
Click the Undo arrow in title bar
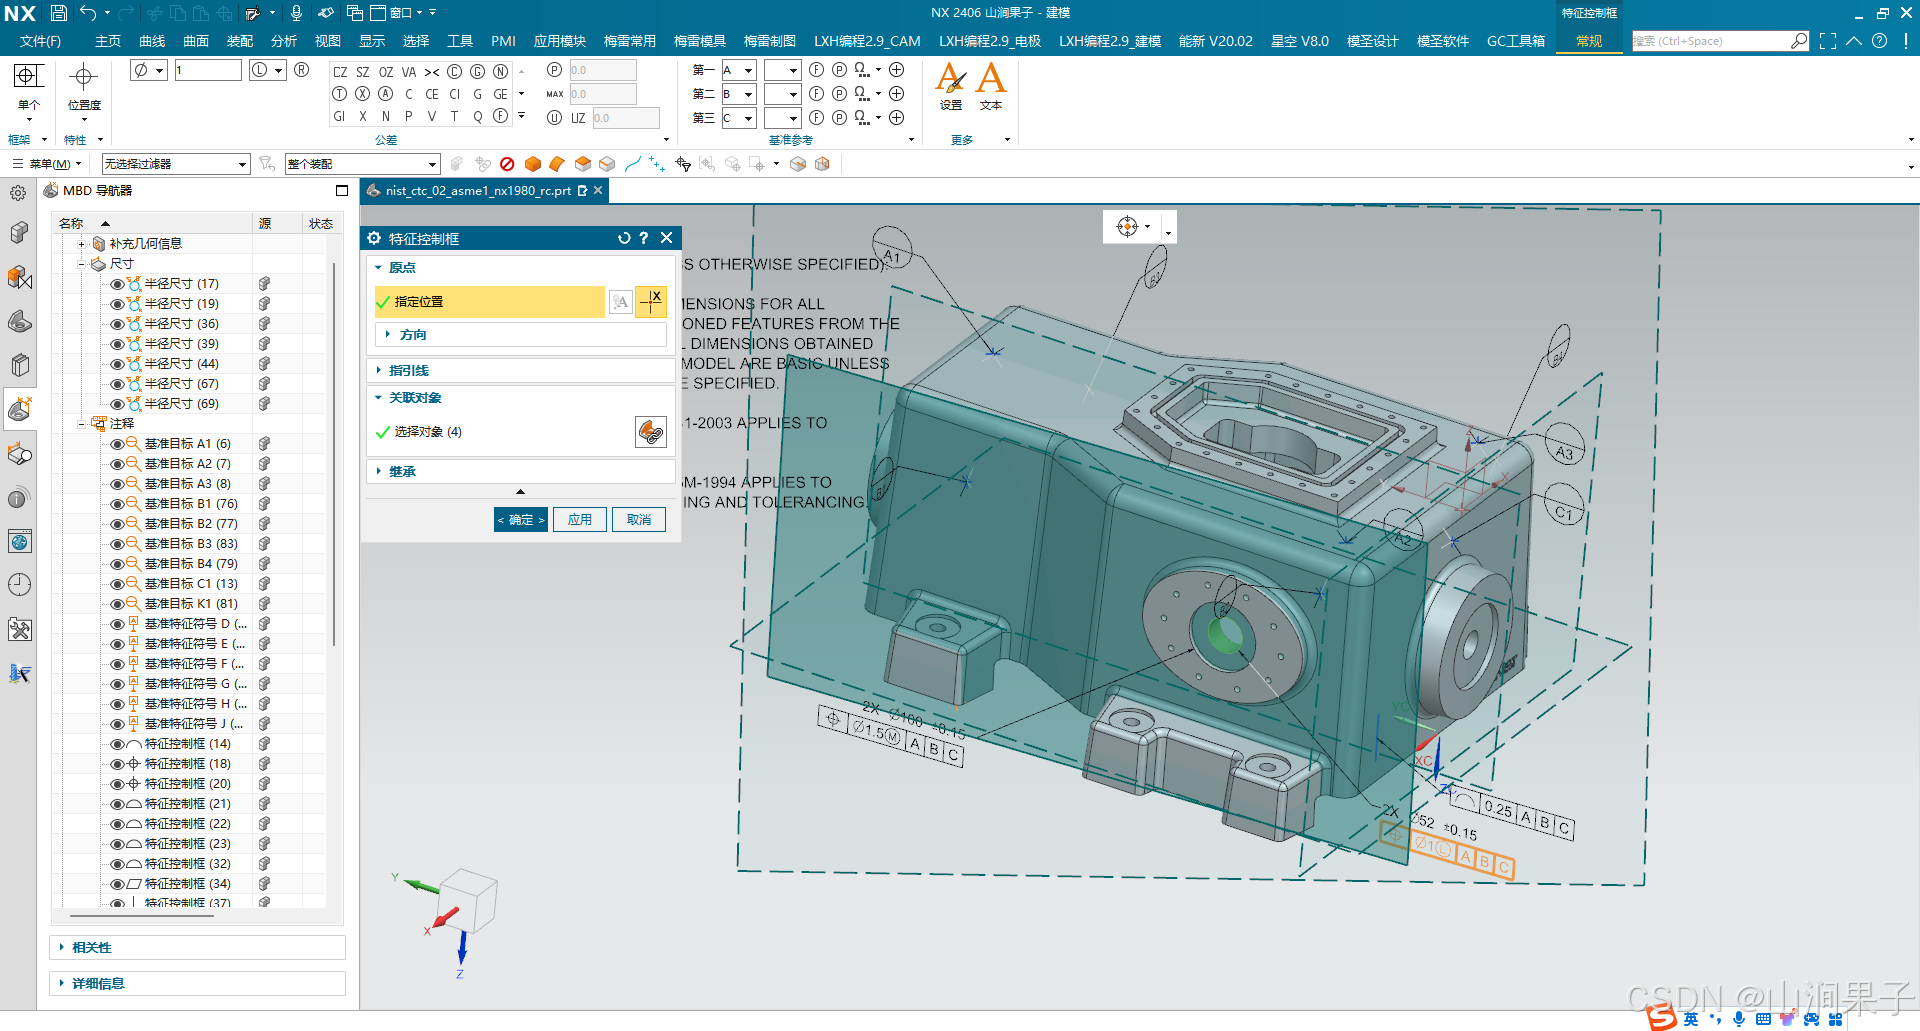[x=88, y=13]
